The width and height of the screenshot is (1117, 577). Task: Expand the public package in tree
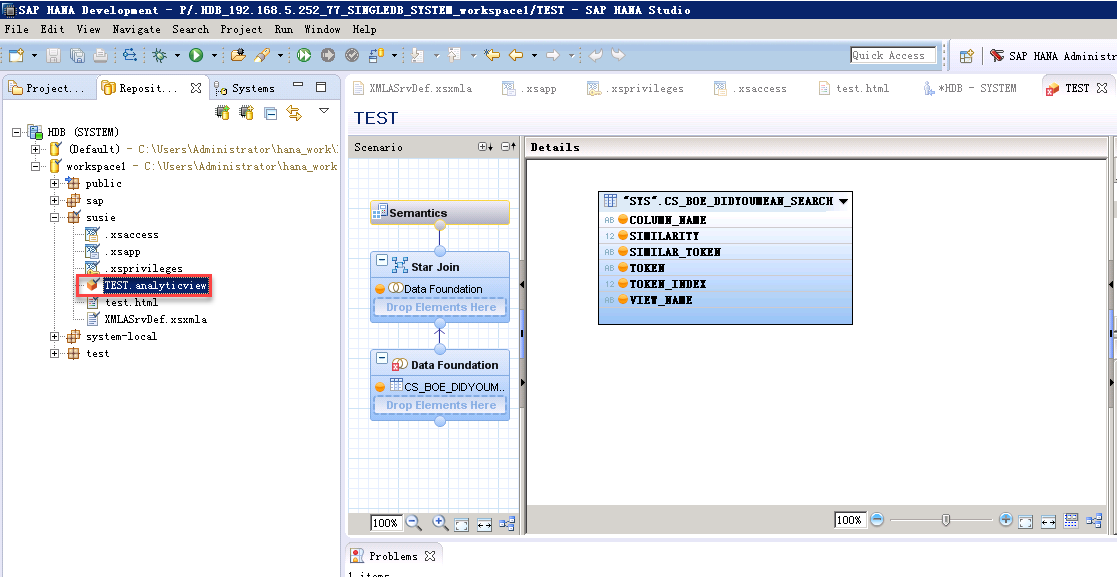pos(56,184)
